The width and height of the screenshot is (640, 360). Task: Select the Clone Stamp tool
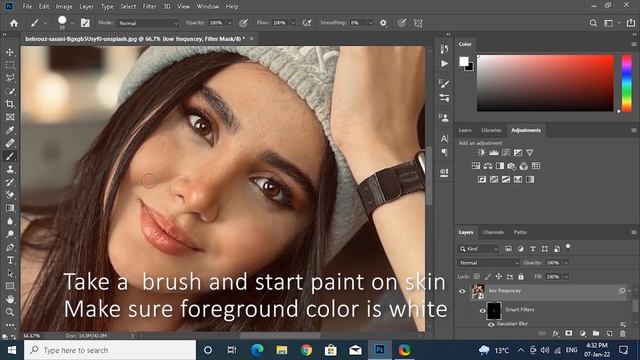(10, 169)
